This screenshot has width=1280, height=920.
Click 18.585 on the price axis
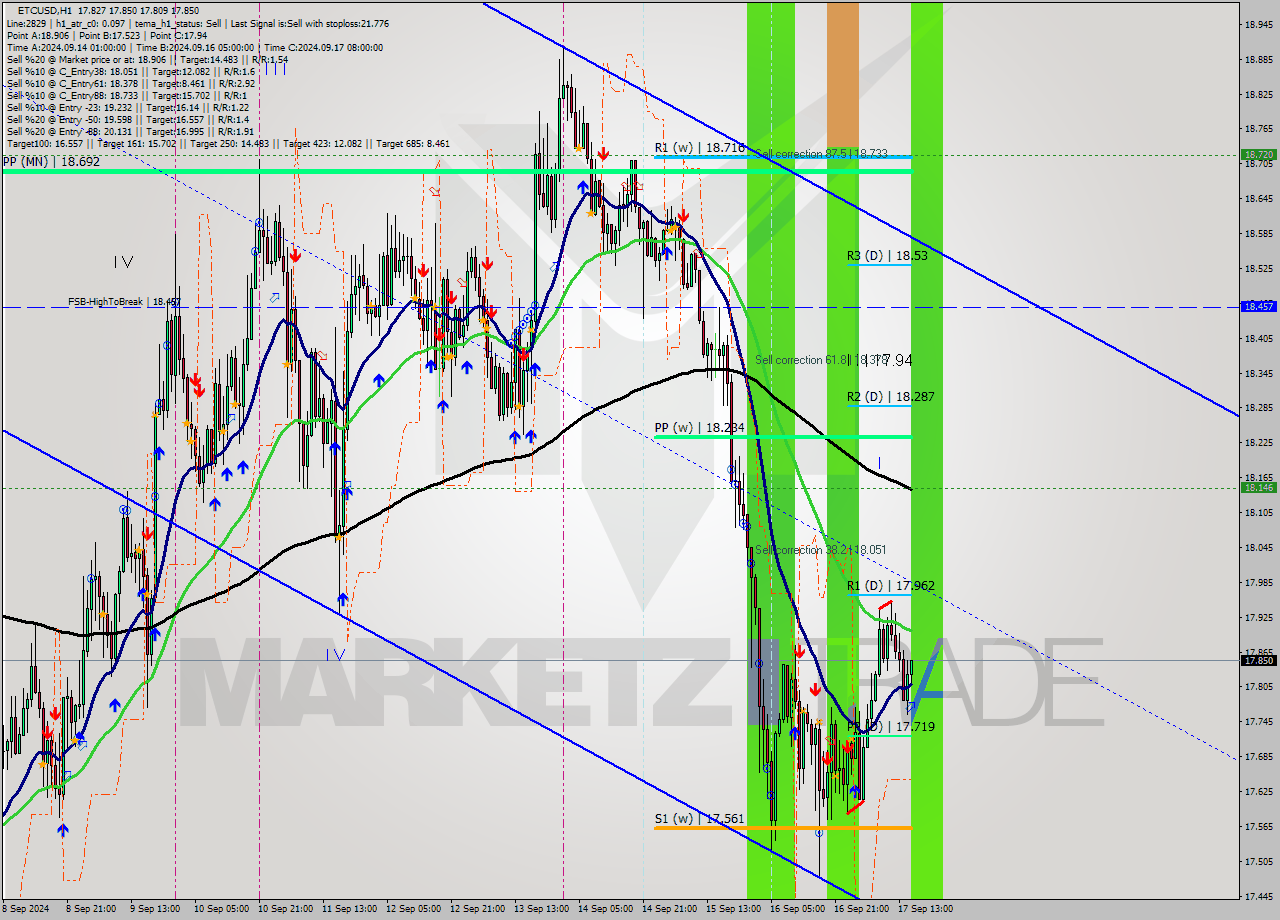point(1258,233)
